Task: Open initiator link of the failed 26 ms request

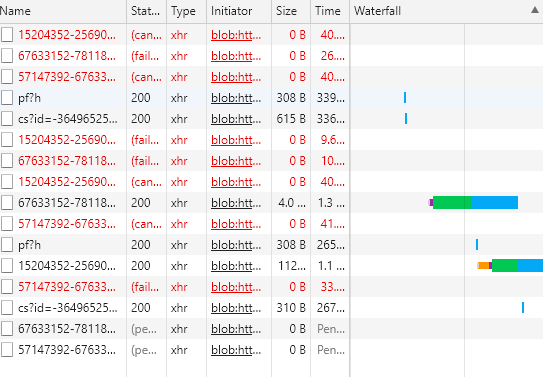Action: pos(236,56)
